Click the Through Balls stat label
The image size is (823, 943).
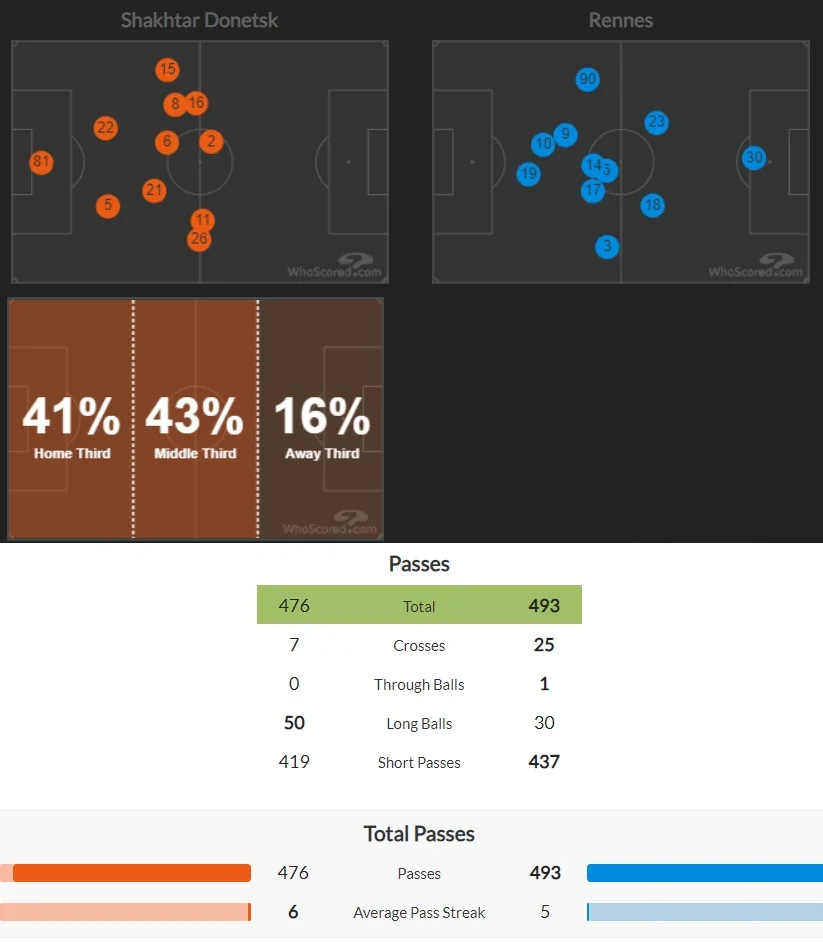tap(419, 685)
